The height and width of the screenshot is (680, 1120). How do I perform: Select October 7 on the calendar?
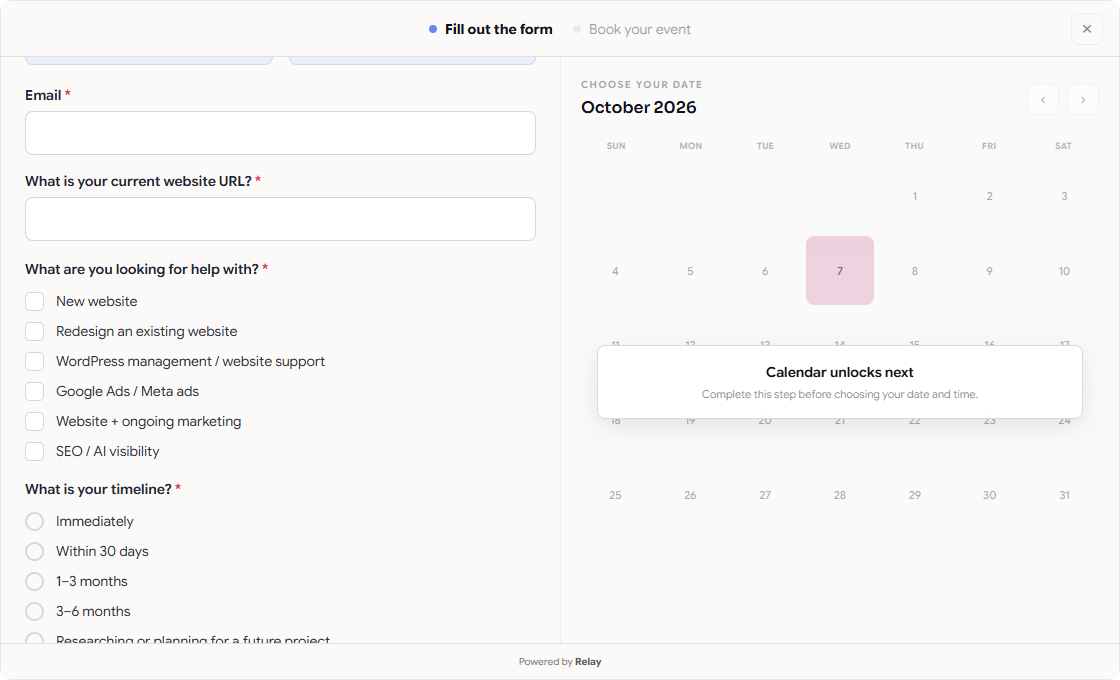point(840,271)
